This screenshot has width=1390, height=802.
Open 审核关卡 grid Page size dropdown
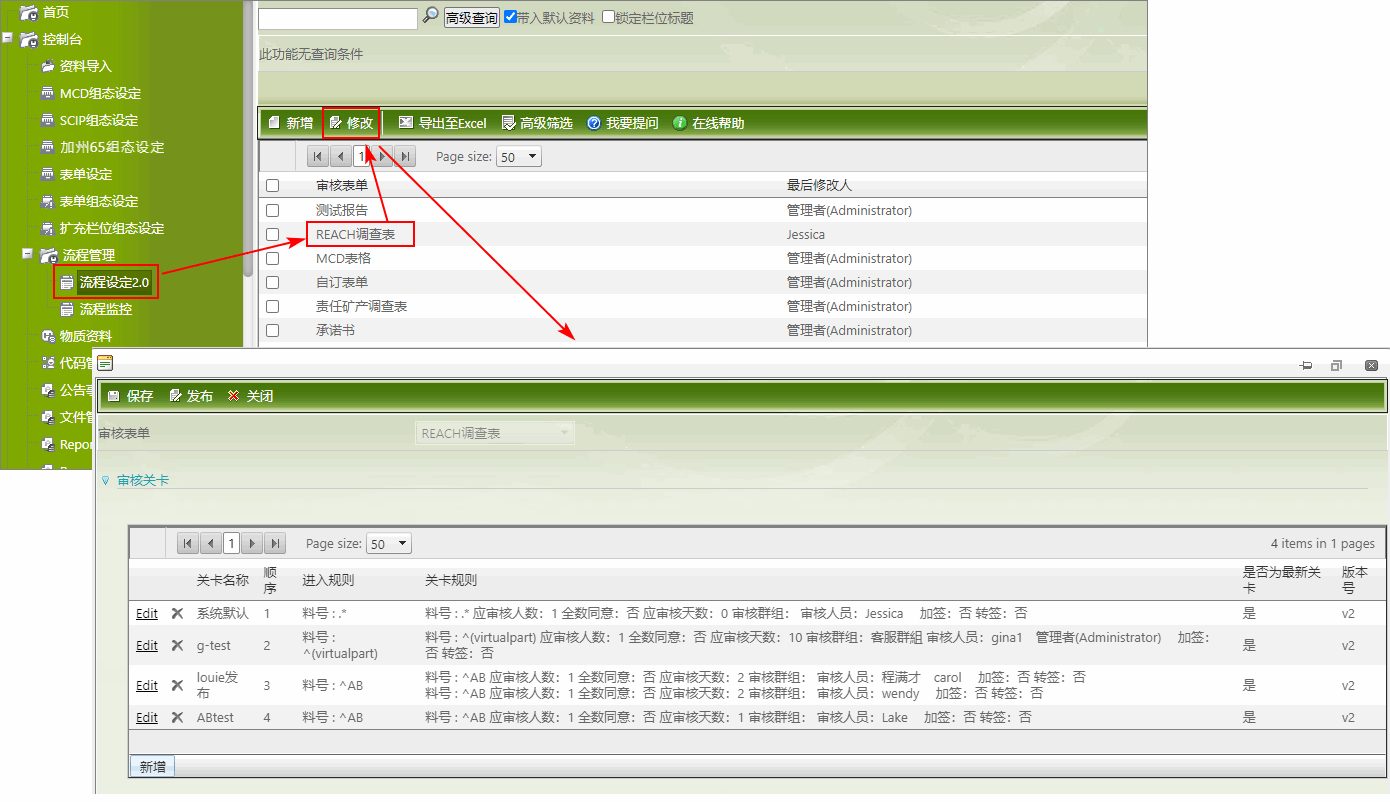point(389,544)
